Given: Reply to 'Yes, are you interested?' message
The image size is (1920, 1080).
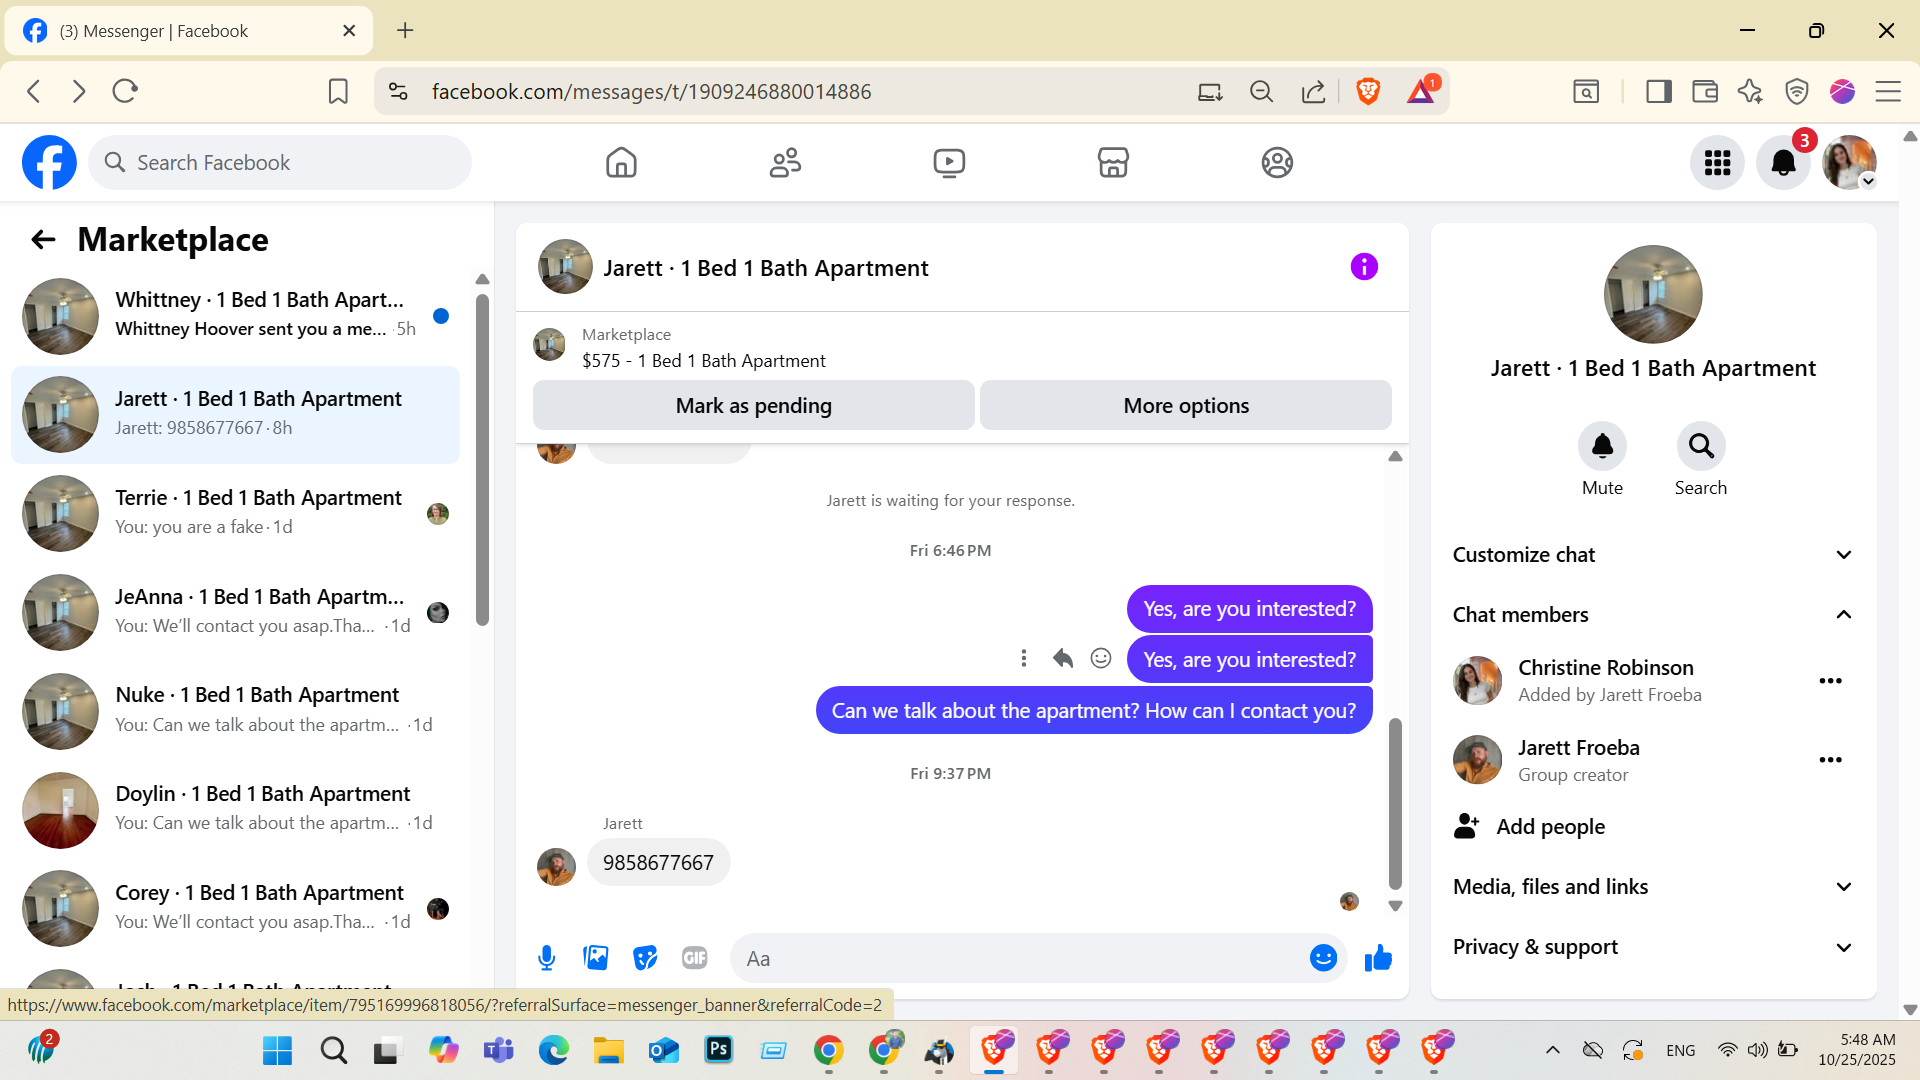Looking at the screenshot, I should click(x=1062, y=658).
